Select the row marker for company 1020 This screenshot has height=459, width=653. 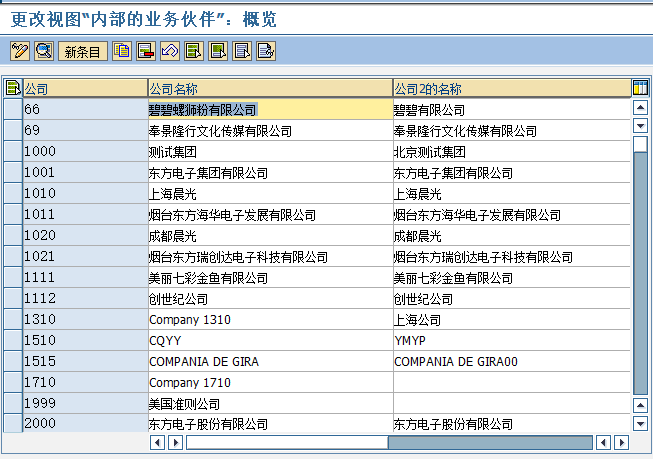pos(13,235)
